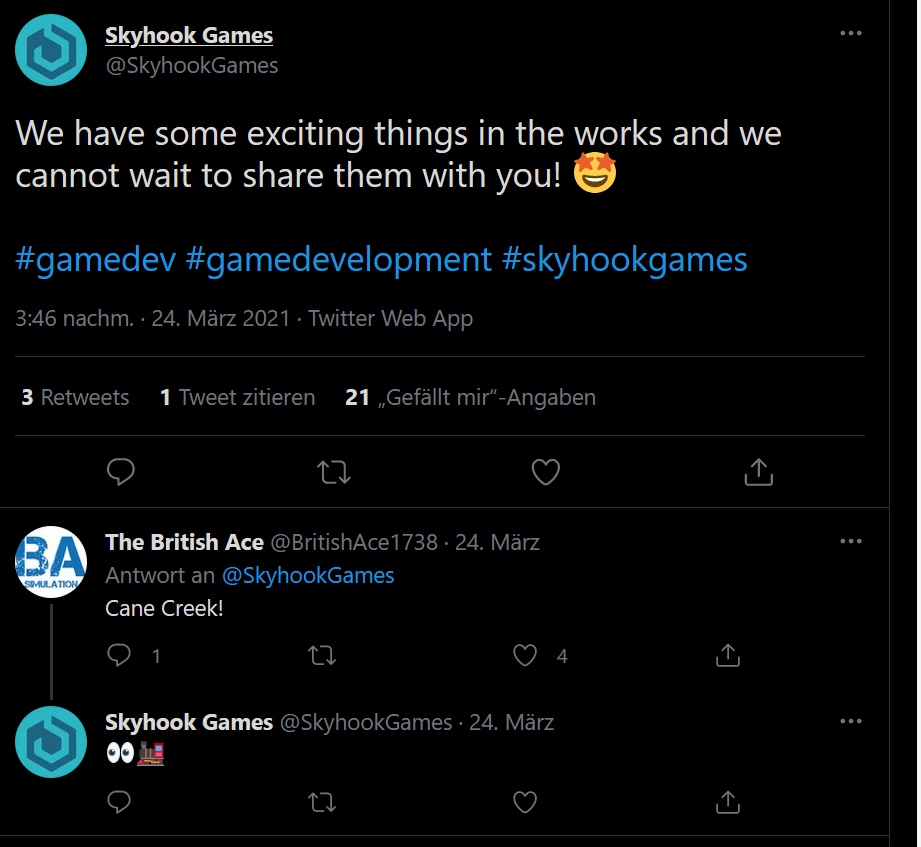
Task: Share the Skyhook Games emoji reply
Action: coord(728,801)
